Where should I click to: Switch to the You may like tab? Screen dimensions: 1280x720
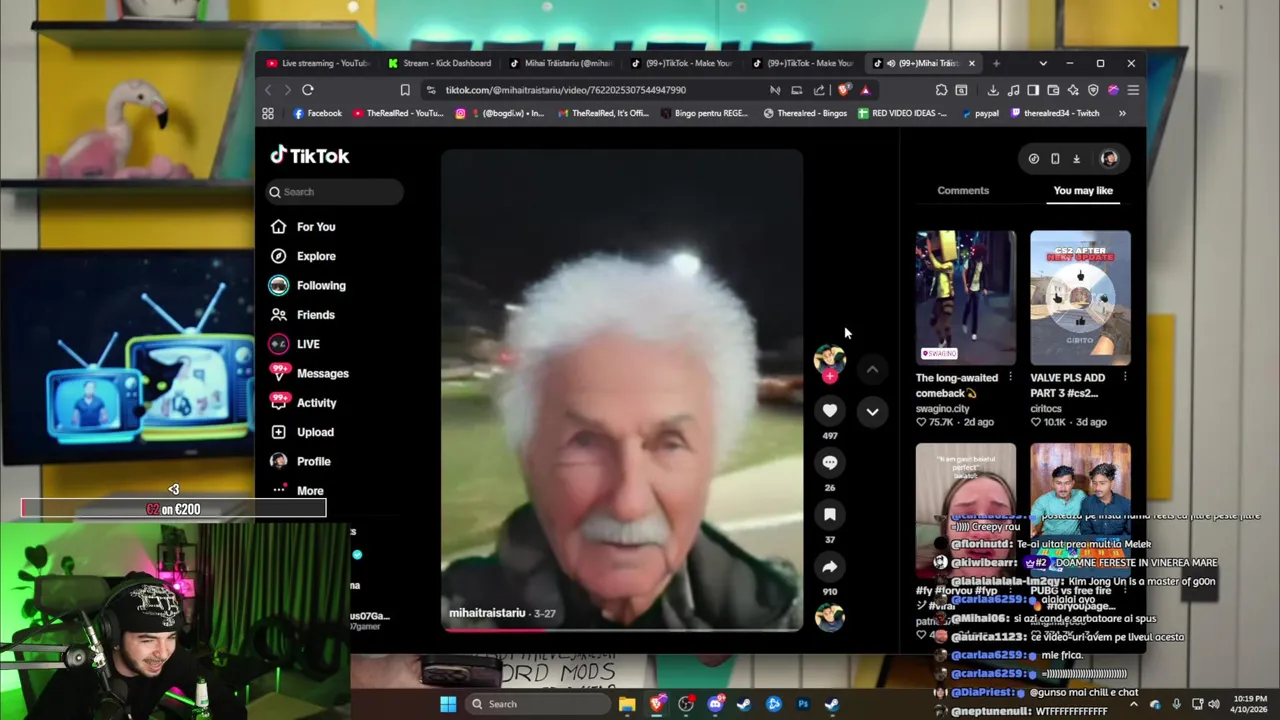click(1083, 190)
